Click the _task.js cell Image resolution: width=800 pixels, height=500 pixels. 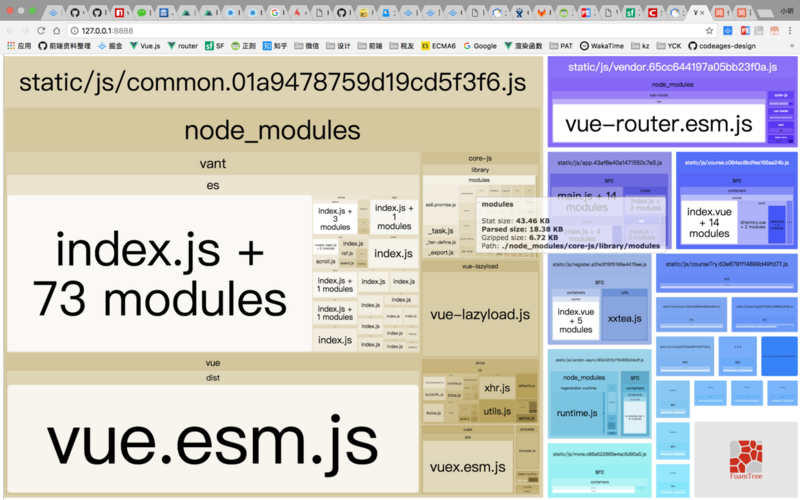pos(441,231)
